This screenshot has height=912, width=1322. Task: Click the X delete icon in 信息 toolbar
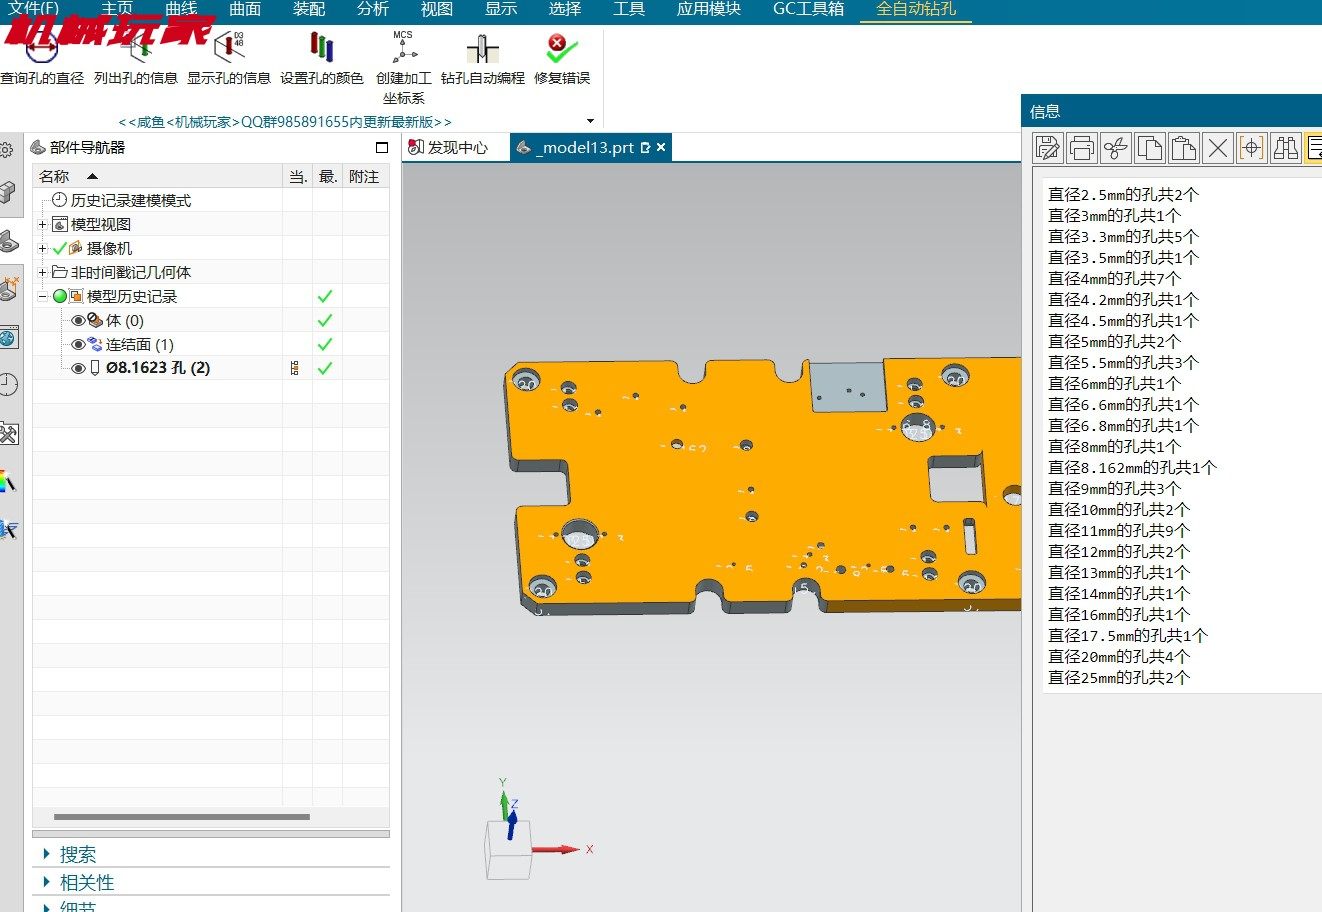pos(1217,148)
